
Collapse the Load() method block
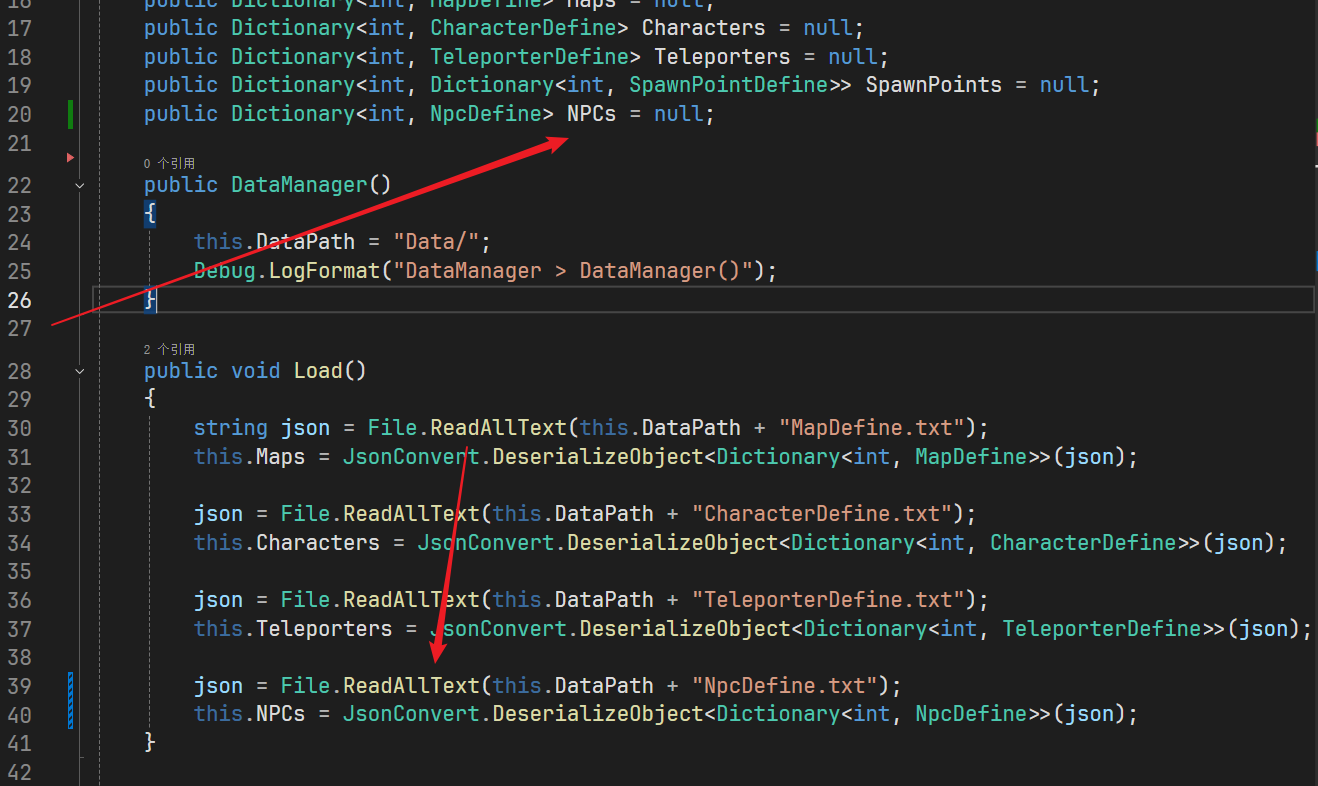click(x=80, y=371)
